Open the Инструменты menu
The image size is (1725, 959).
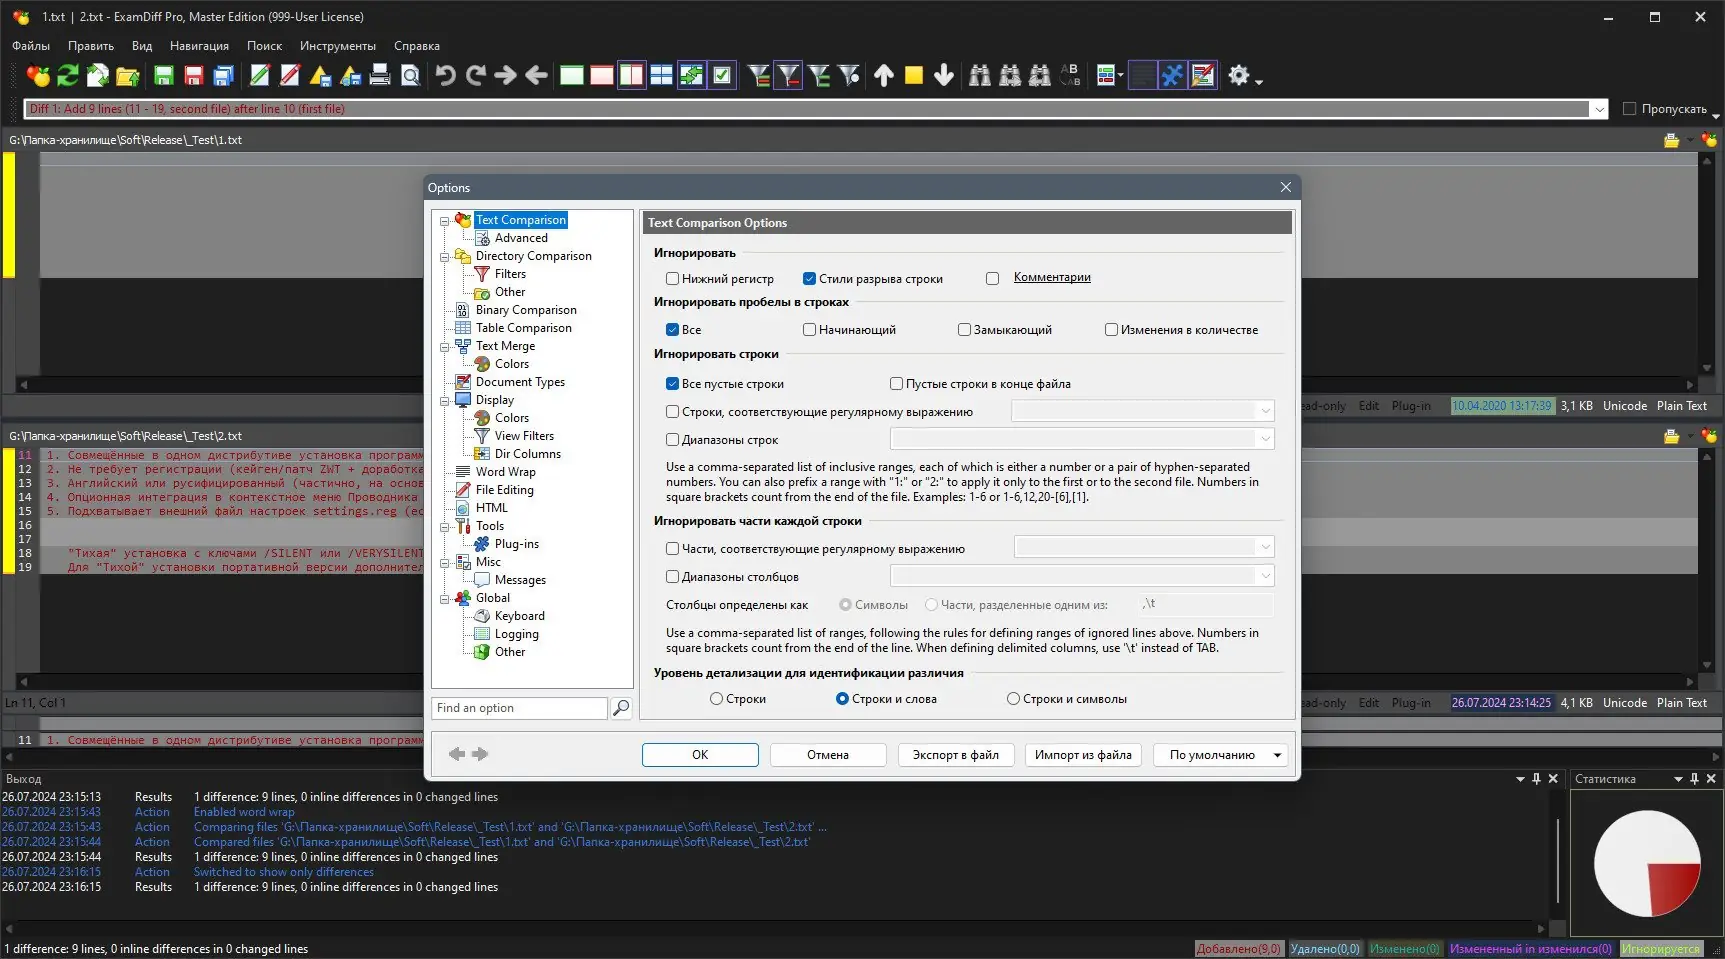tap(338, 46)
